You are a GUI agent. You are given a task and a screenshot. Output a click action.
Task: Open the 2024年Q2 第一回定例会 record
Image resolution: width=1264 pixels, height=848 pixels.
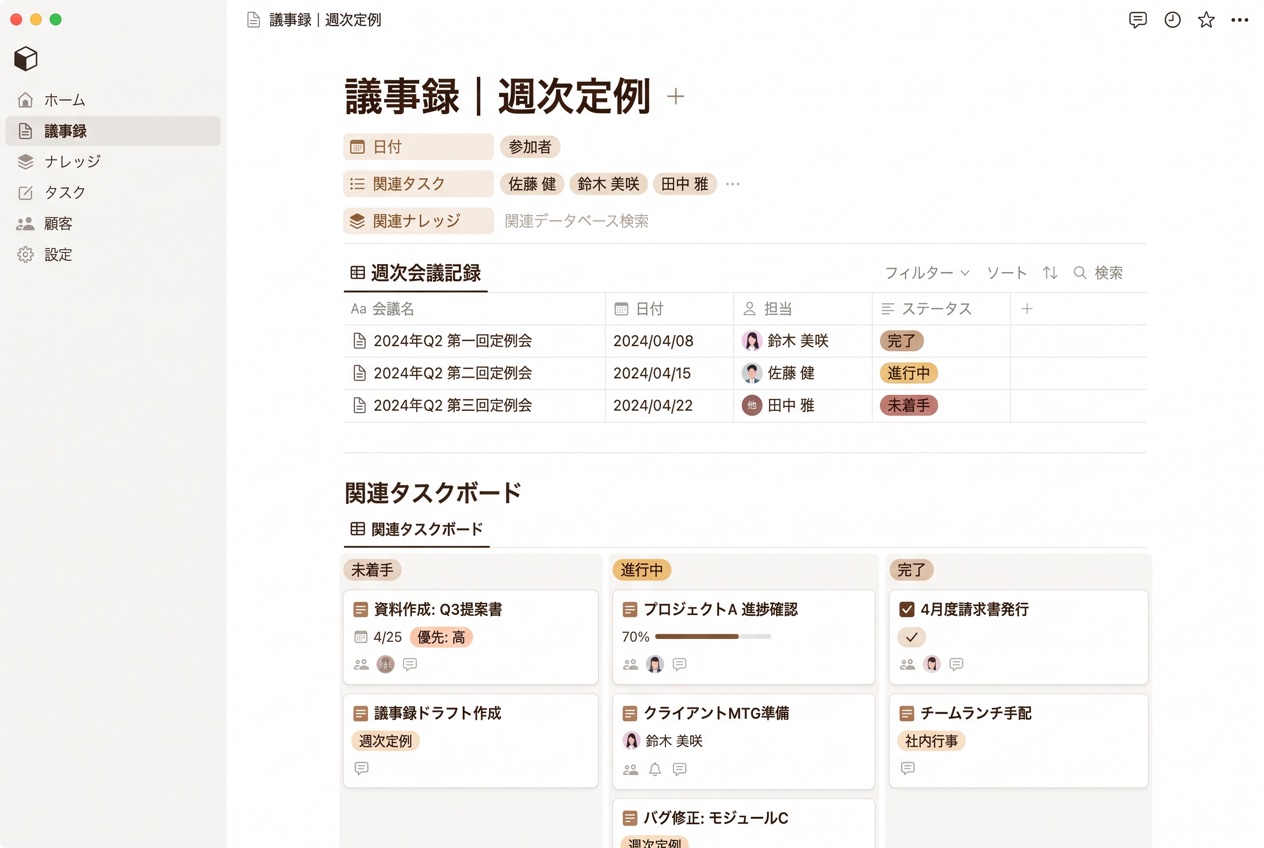pos(452,341)
